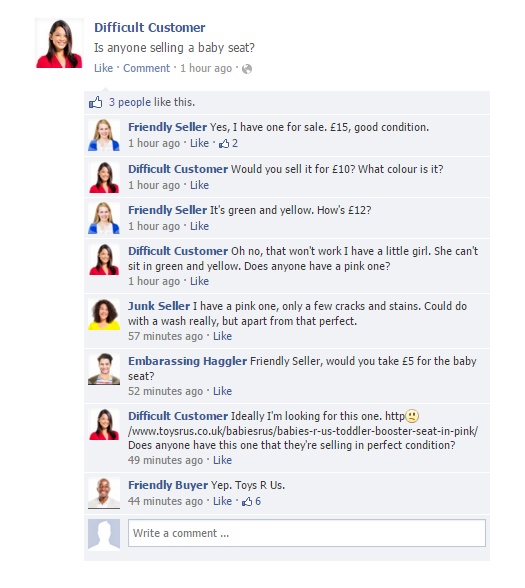Click the '1 hour ago' timestamp on the post

206,68
